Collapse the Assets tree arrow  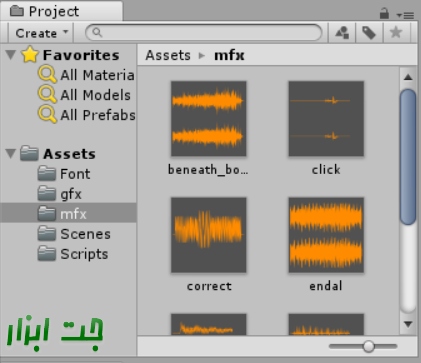click(x=11, y=154)
